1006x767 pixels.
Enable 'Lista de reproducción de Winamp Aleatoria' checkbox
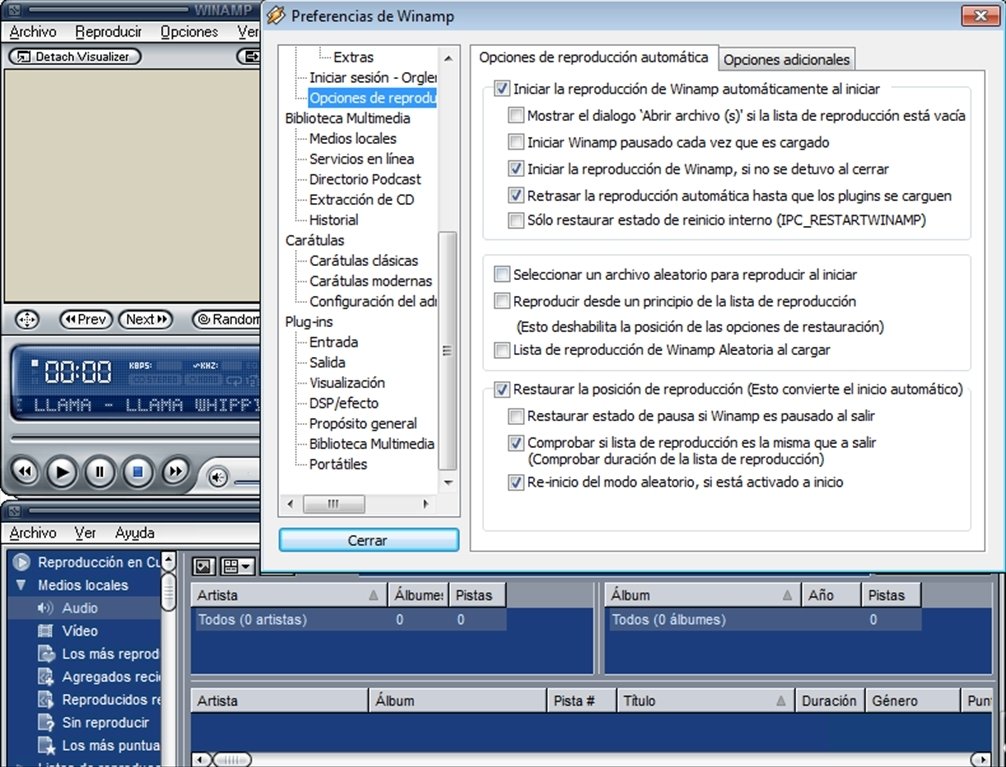click(502, 350)
